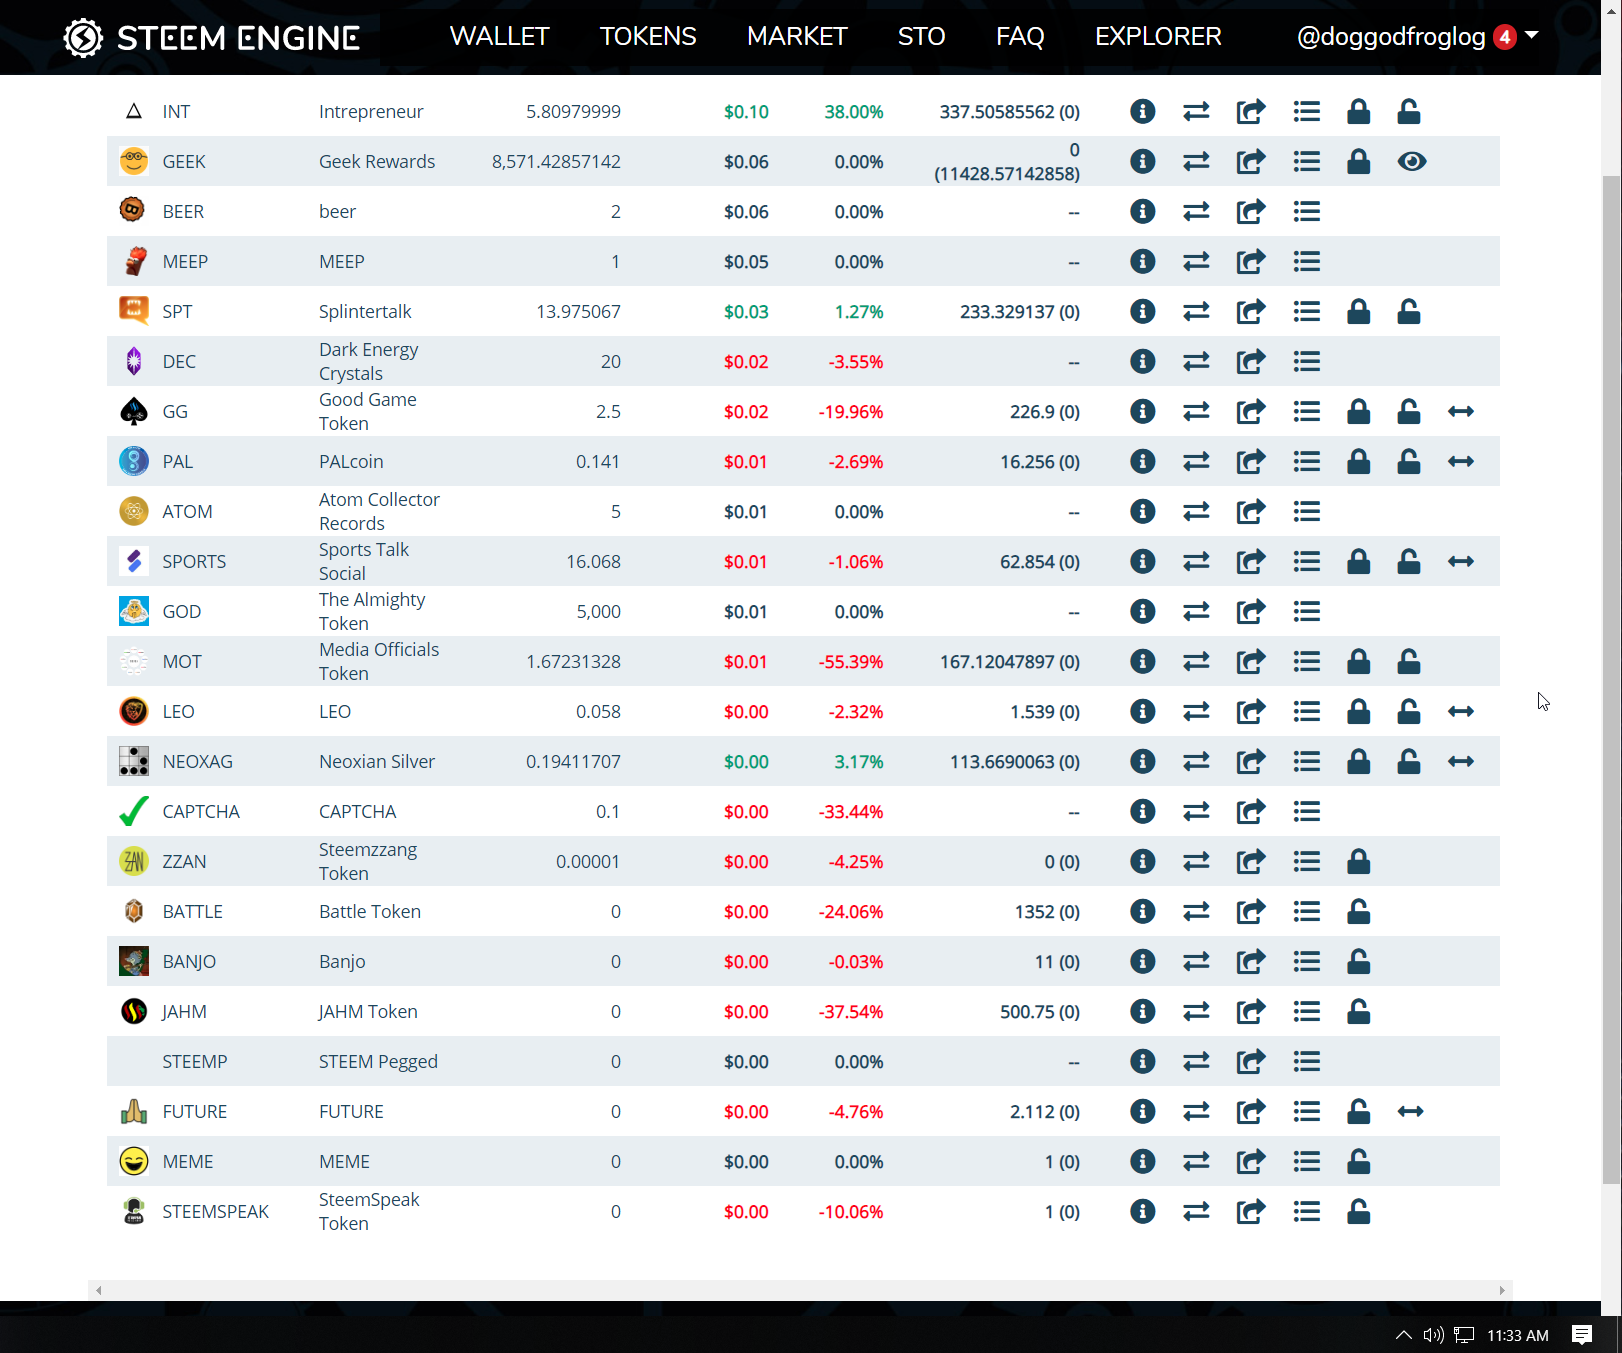
Task: Click the FAQ navigation link
Action: pos(1019,37)
